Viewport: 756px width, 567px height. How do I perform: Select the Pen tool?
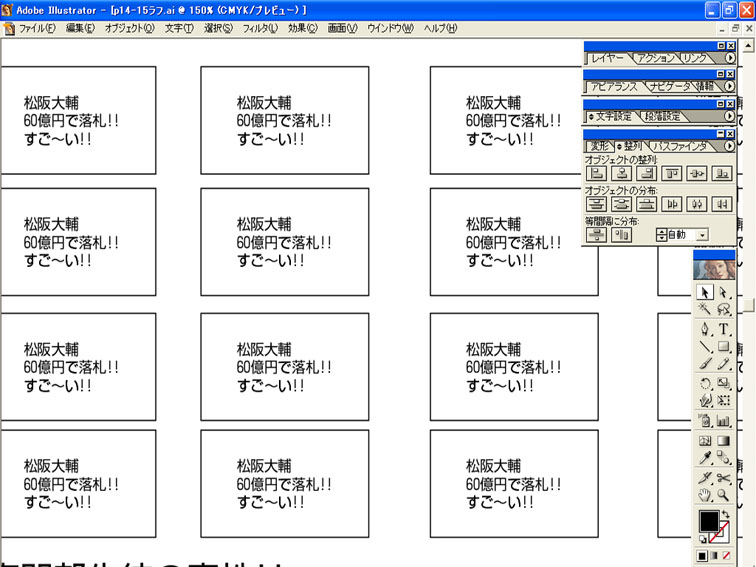tap(704, 330)
